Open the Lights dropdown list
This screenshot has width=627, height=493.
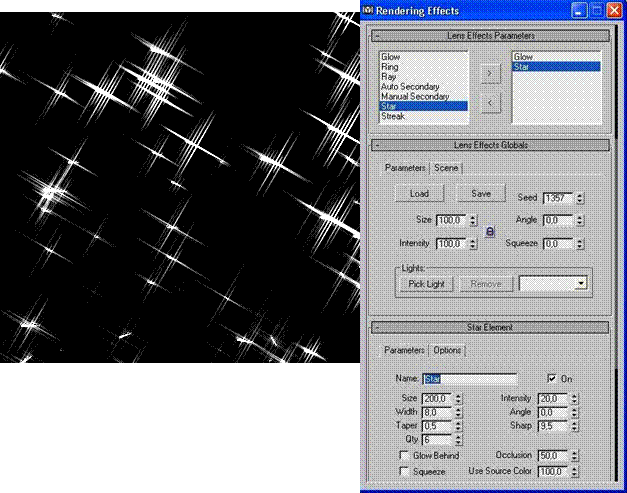[x=581, y=284]
